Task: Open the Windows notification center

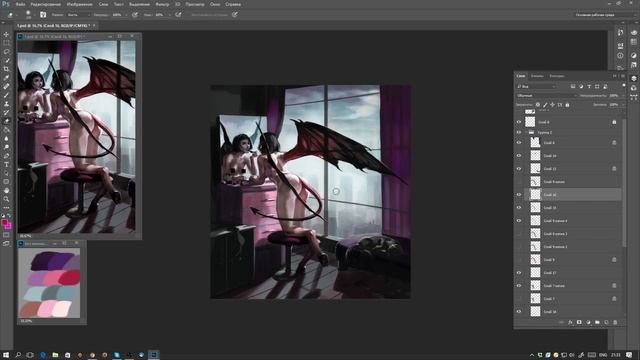Action: tap(629, 355)
